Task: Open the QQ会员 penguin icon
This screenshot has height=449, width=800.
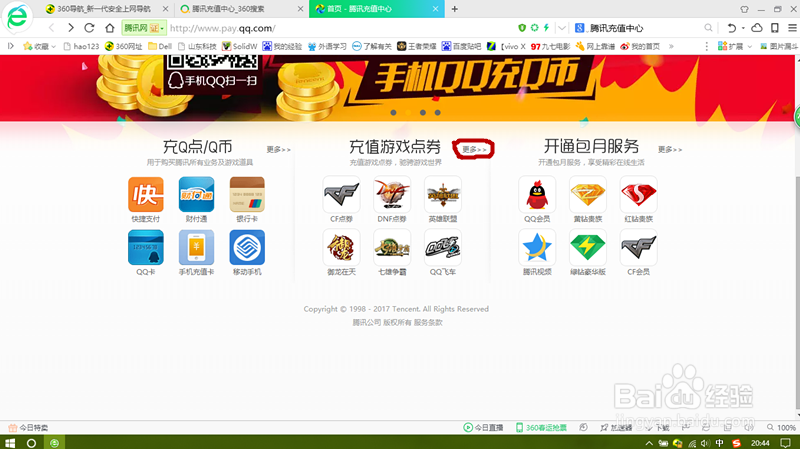Action: [537, 194]
